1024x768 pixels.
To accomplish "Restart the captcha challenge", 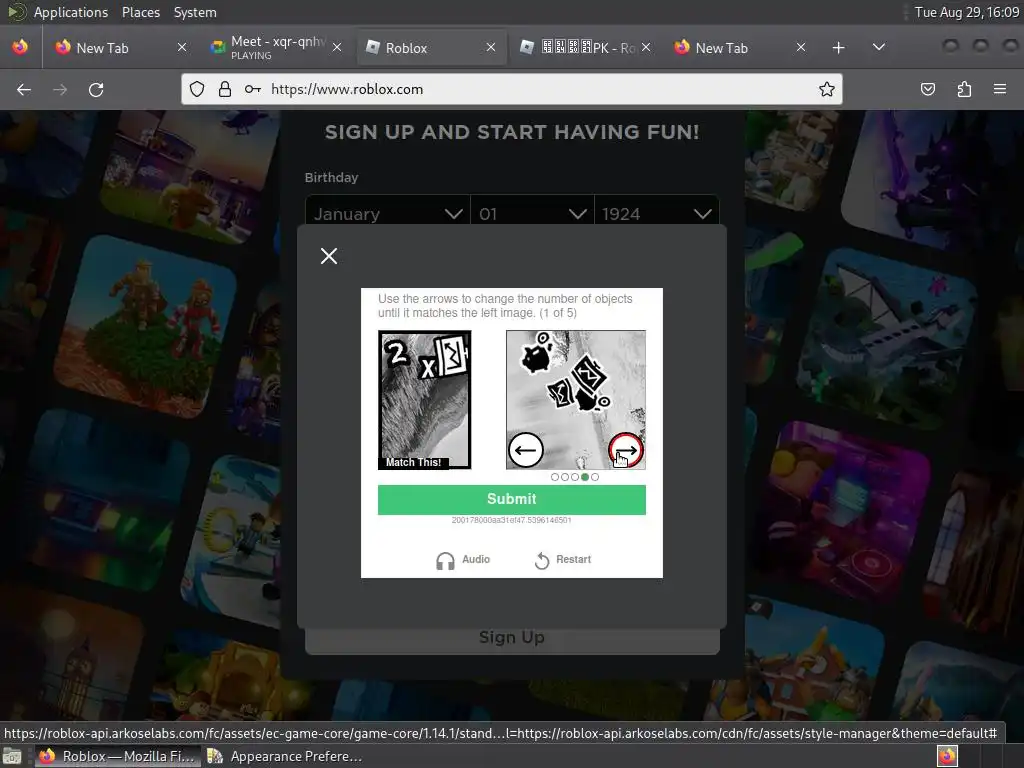I will [x=562, y=560].
